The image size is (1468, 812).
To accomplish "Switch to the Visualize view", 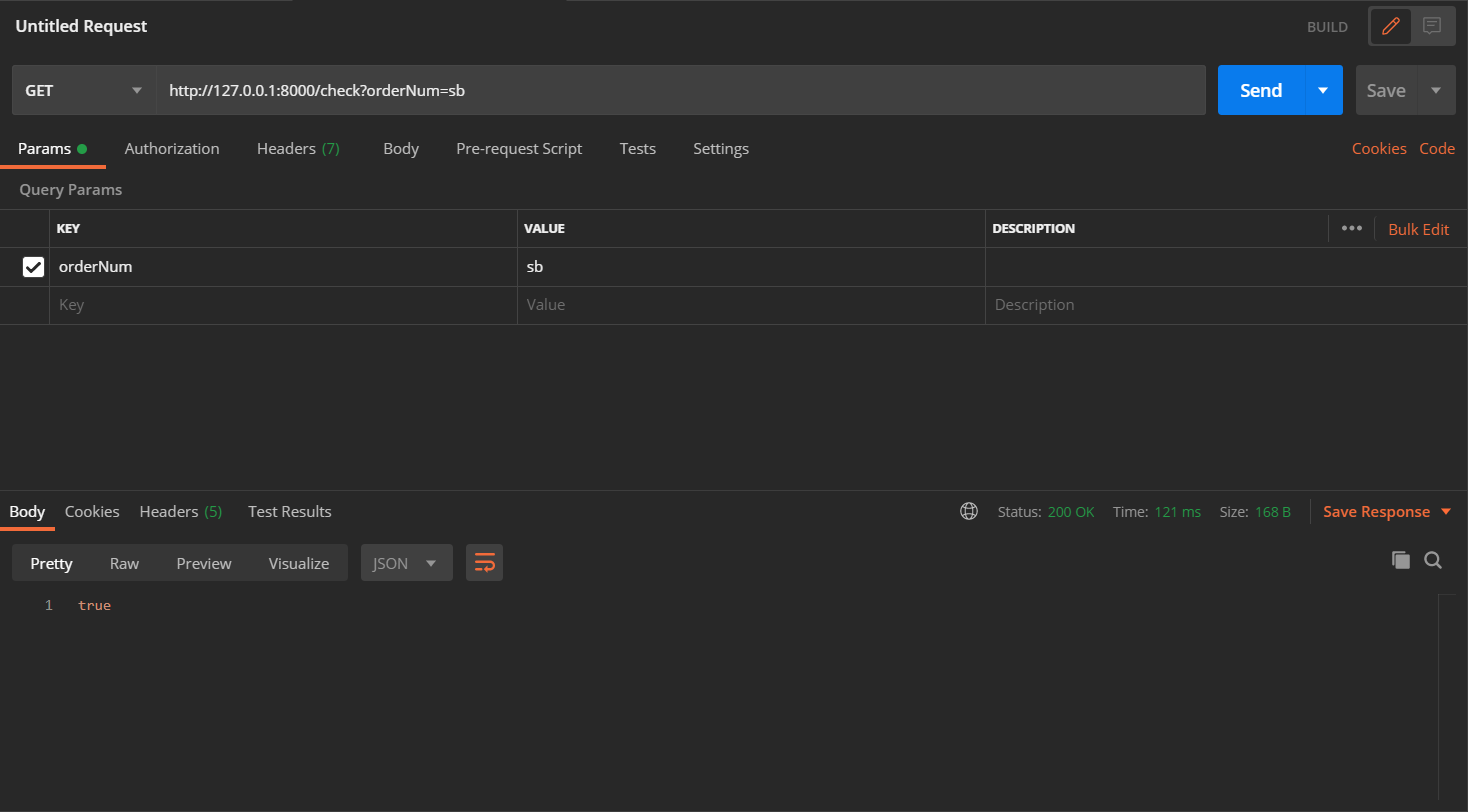I will point(299,563).
